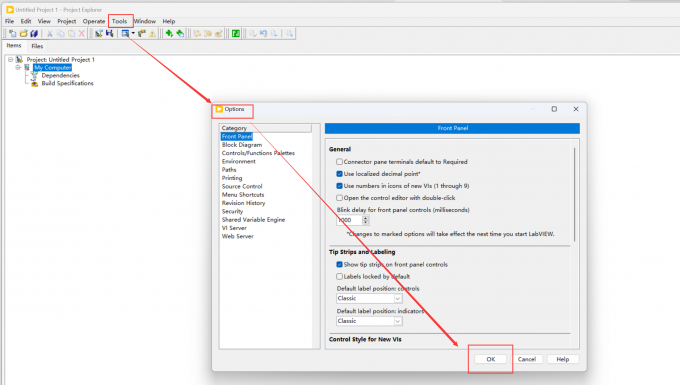Click the bright green square toolbar icon
Viewport: 680px width, 385px height.
click(x=235, y=33)
